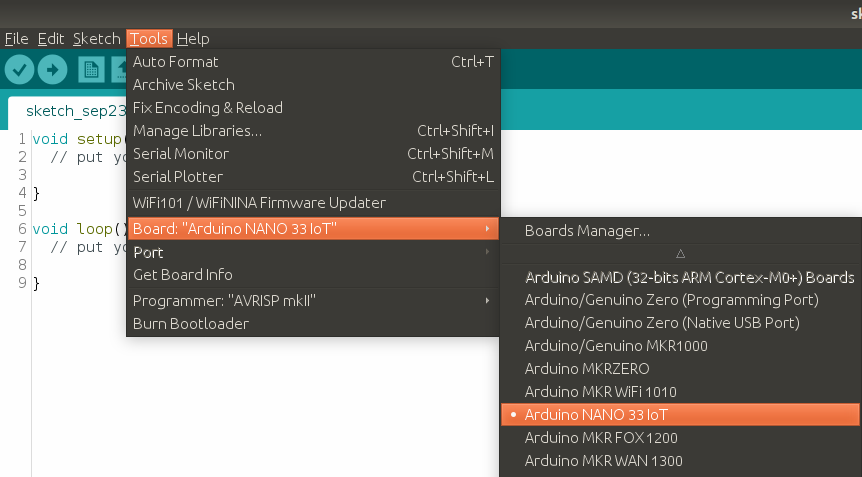
Task: Select Fix Encoding & Reload
Action: point(313,108)
